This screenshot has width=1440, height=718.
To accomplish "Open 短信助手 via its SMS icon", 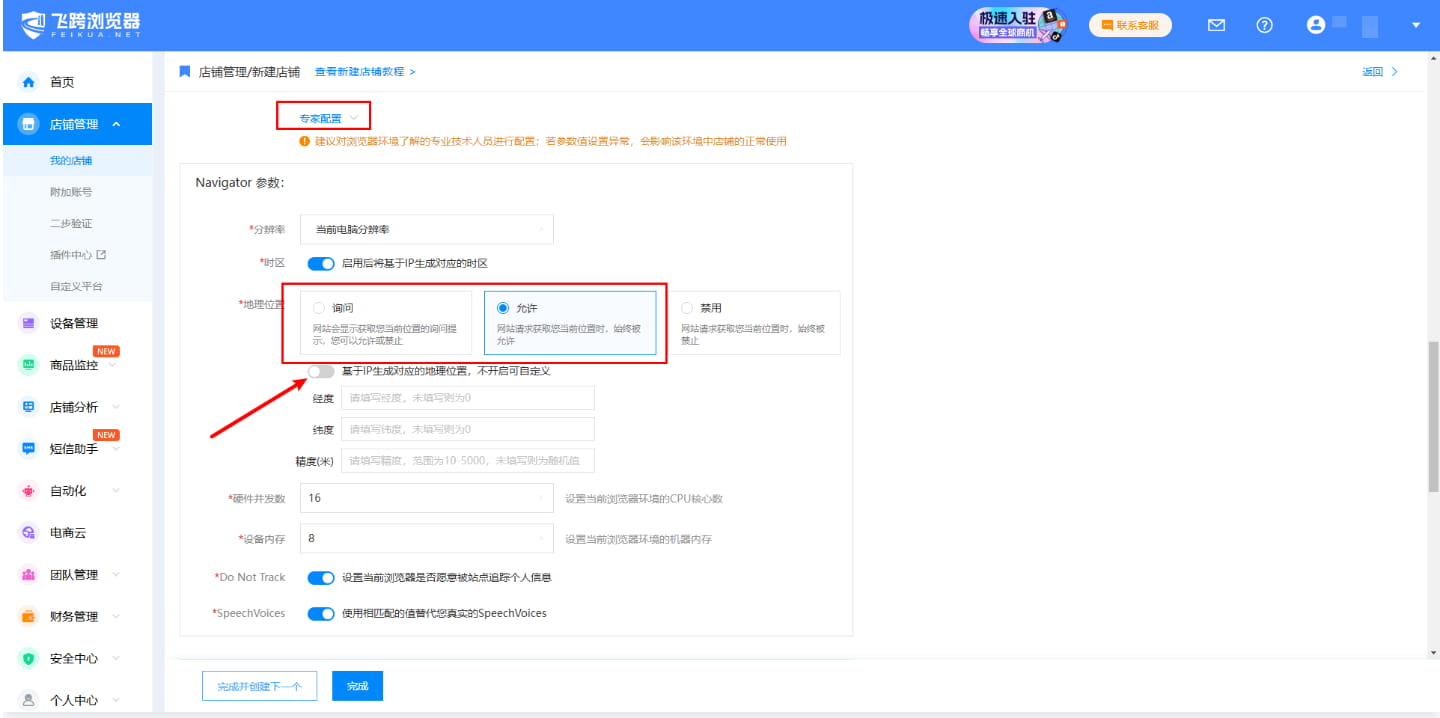I will tap(30, 448).
